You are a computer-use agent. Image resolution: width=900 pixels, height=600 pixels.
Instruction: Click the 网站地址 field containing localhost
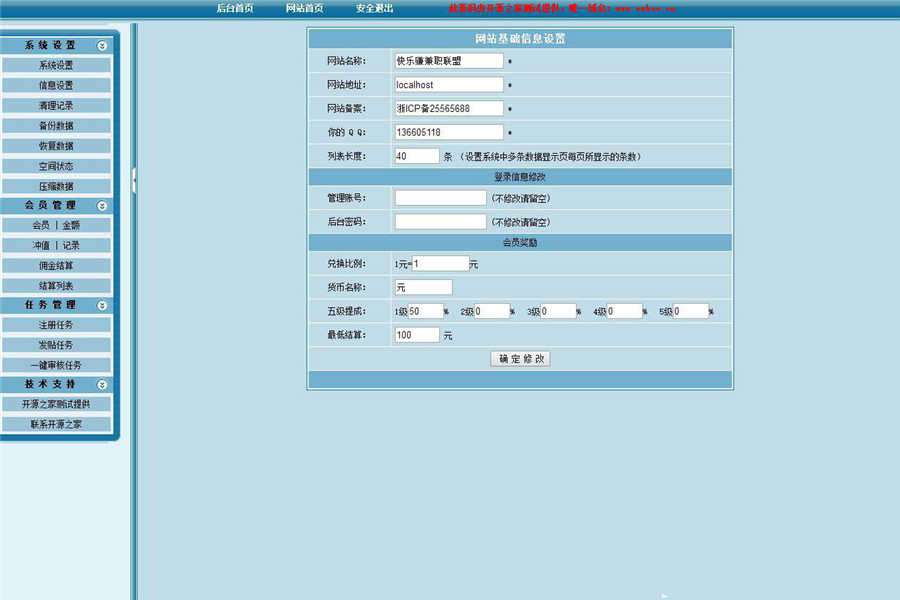pyautogui.click(x=449, y=84)
